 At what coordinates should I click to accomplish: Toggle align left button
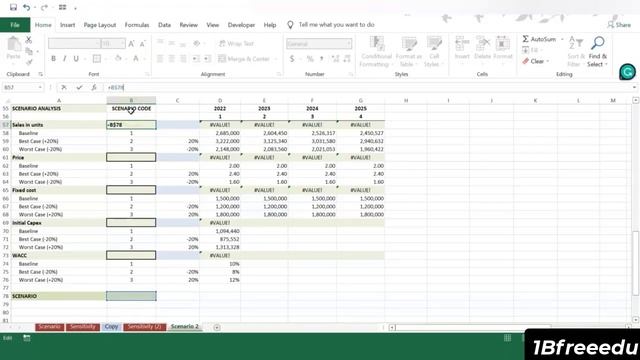pos(160,59)
